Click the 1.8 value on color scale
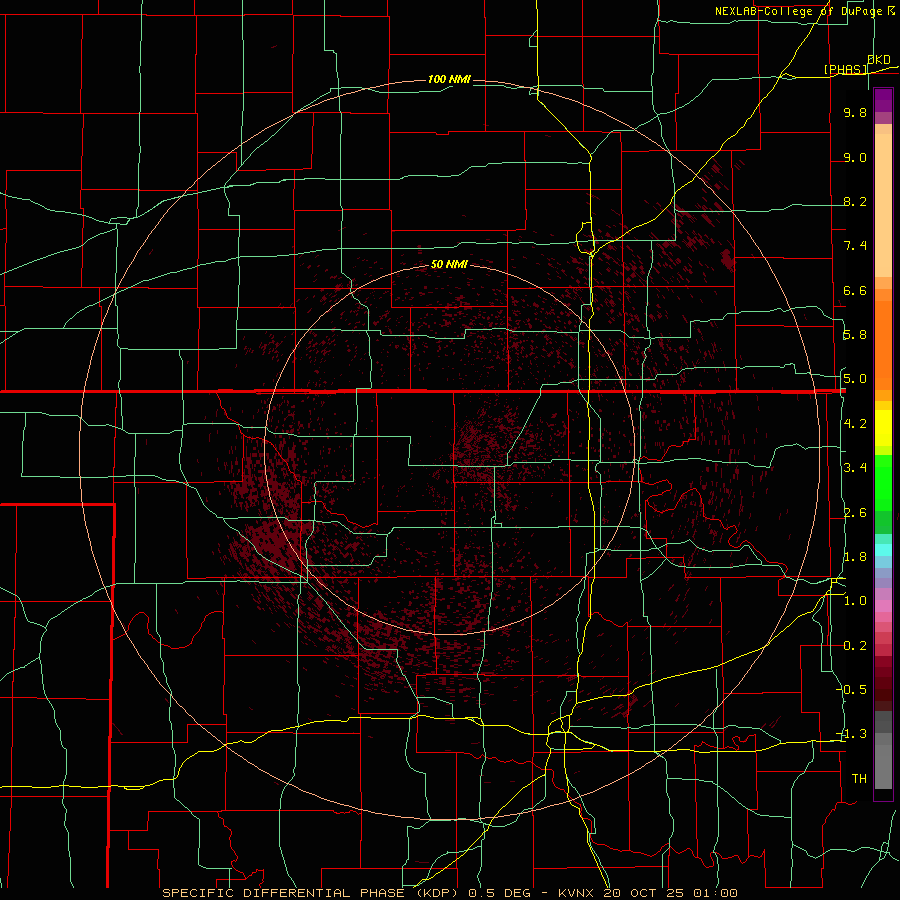Screen dimensions: 900x900 855,557
